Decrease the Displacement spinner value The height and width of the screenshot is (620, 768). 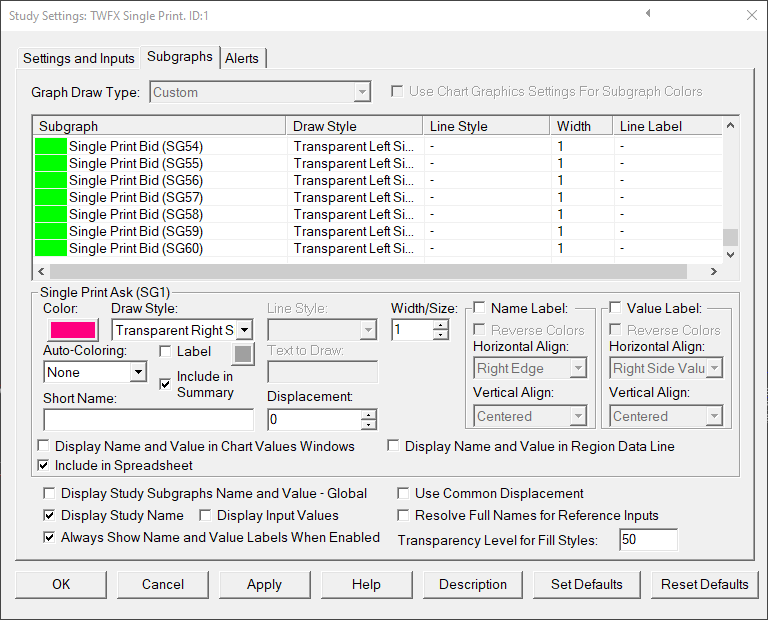[x=368, y=426]
